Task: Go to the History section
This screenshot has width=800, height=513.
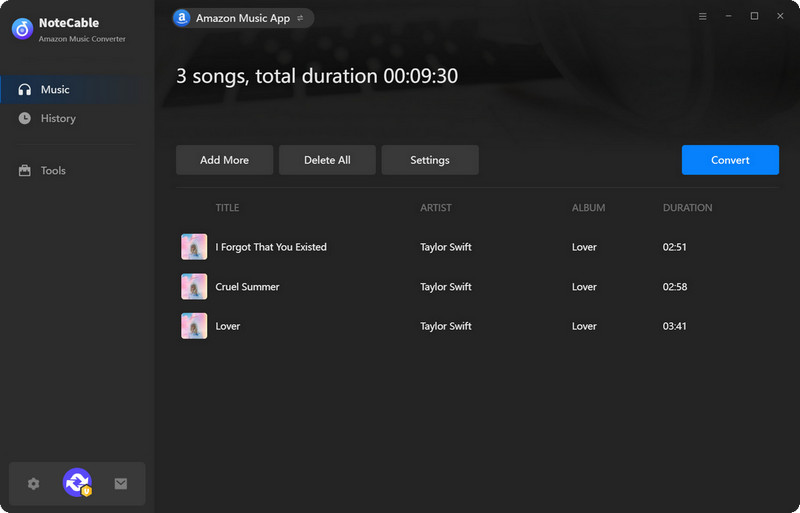Action: pyautogui.click(x=77, y=118)
